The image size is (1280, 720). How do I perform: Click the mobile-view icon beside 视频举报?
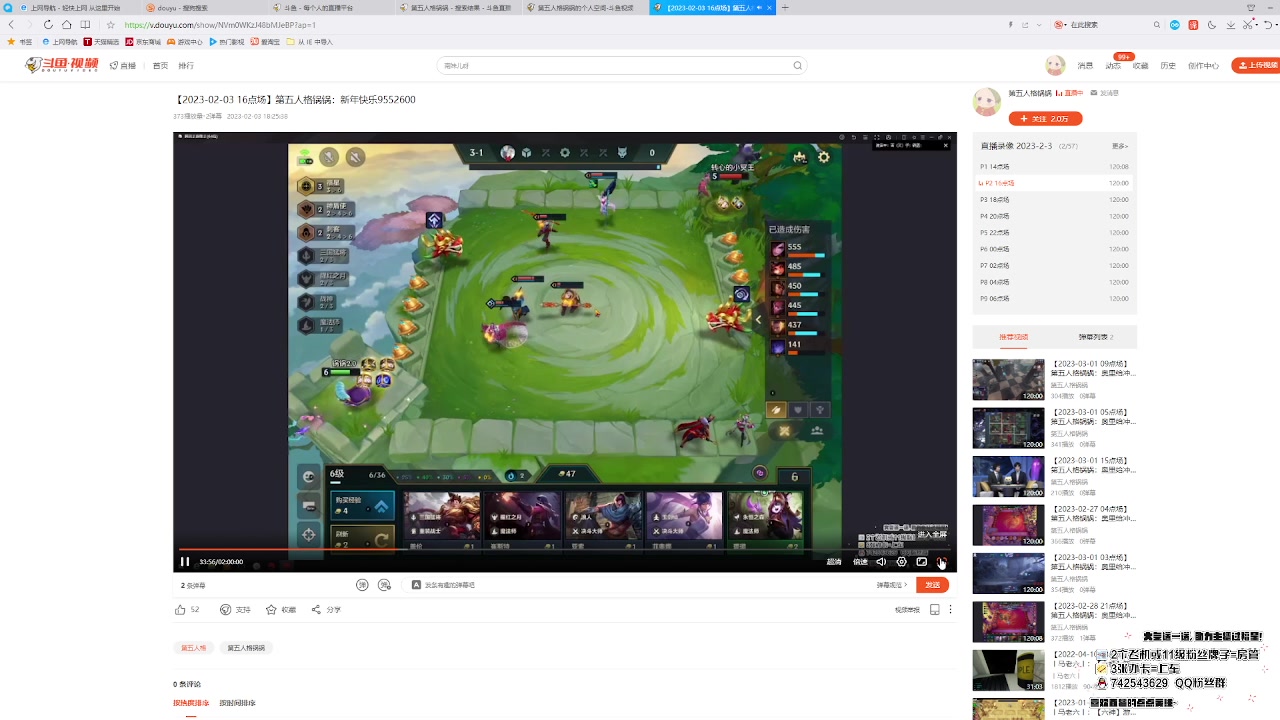tap(935, 609)
